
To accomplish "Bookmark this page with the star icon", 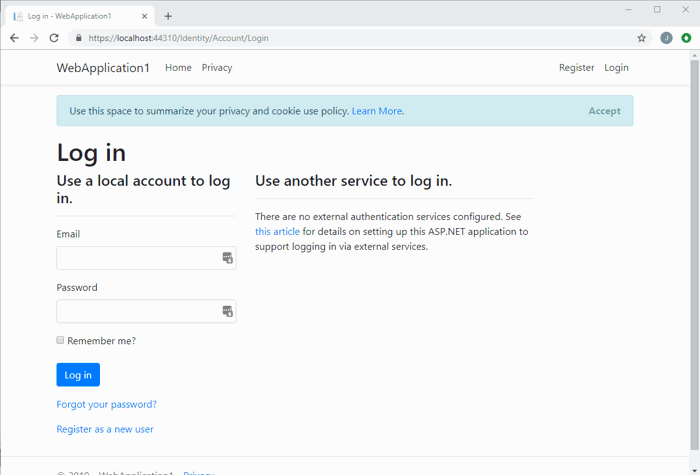I will pos(641,38).
